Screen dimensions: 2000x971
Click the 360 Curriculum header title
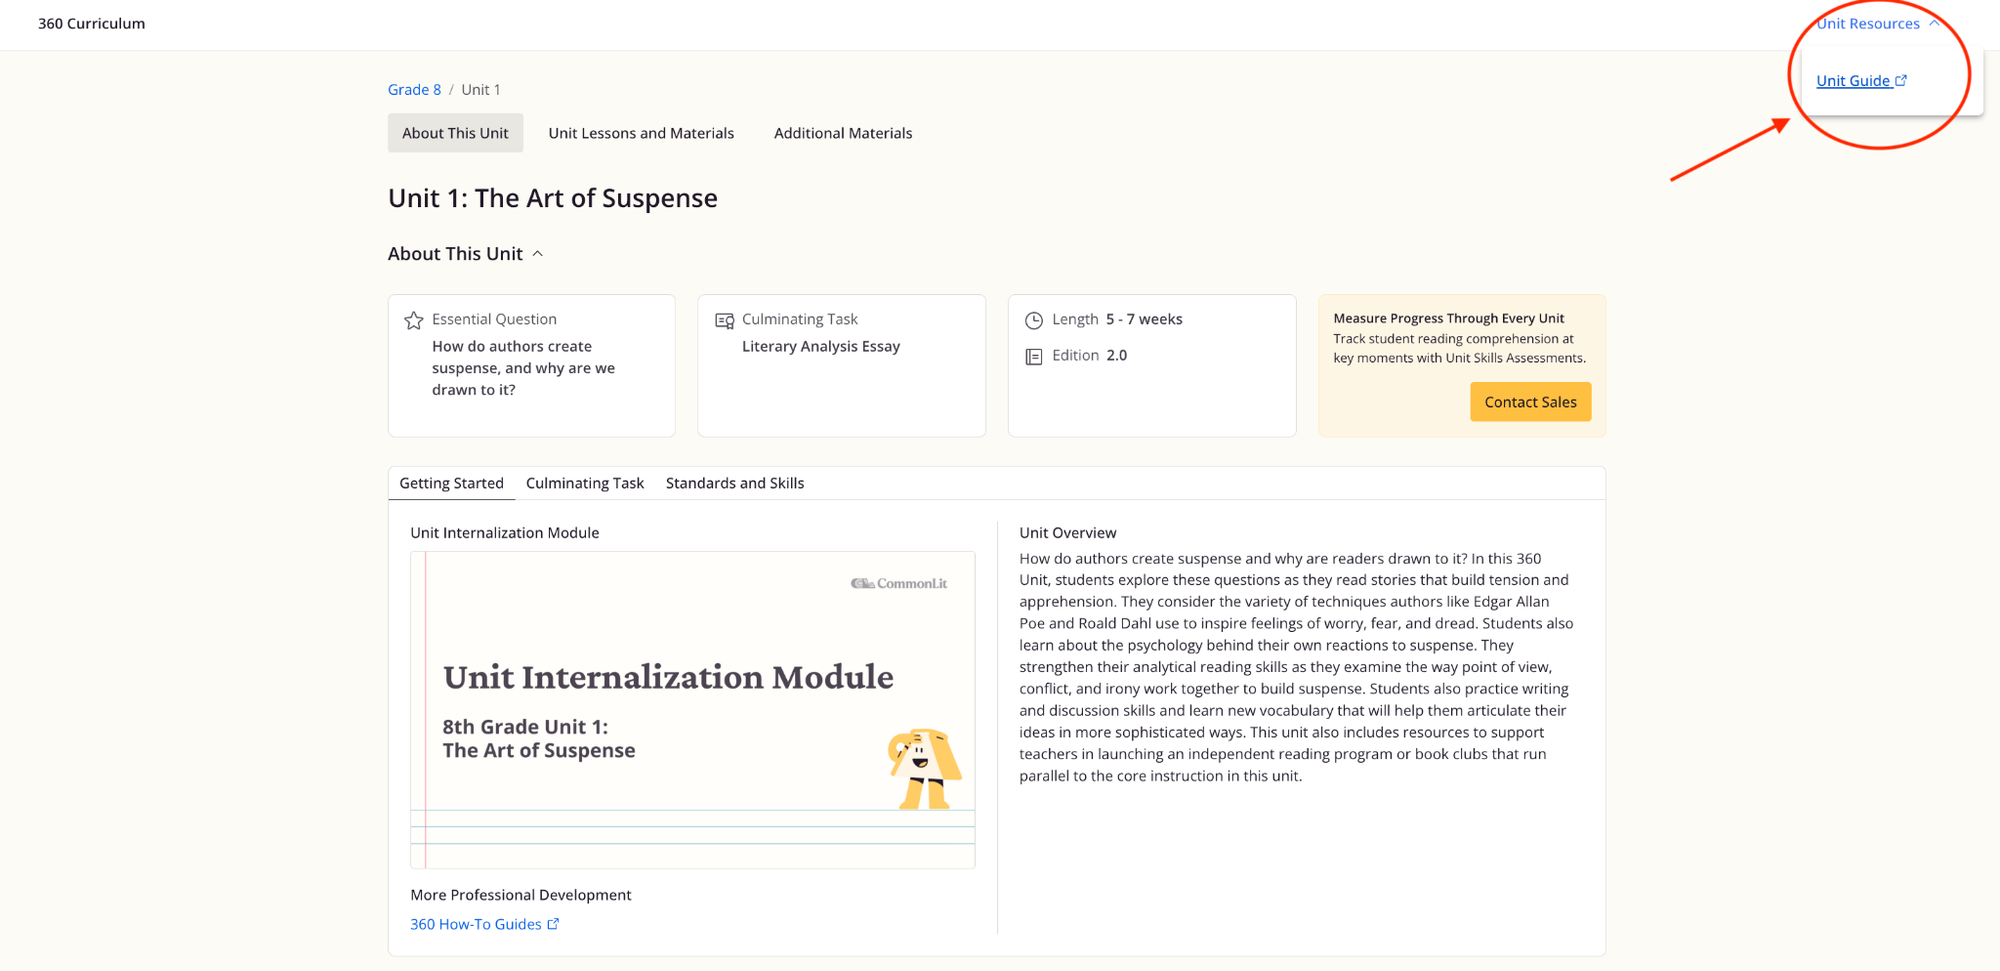pyautogui.click(x=91, y=23)
